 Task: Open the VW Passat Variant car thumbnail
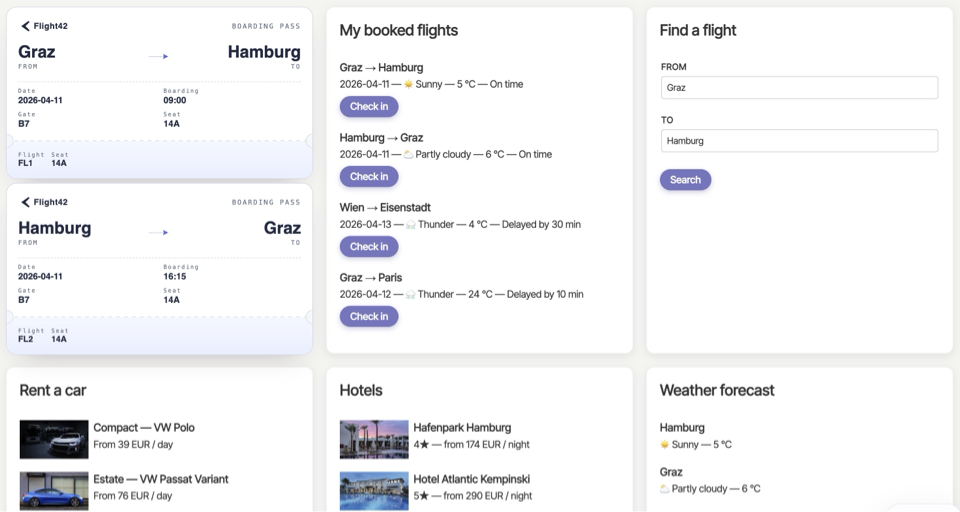(54, 491)
